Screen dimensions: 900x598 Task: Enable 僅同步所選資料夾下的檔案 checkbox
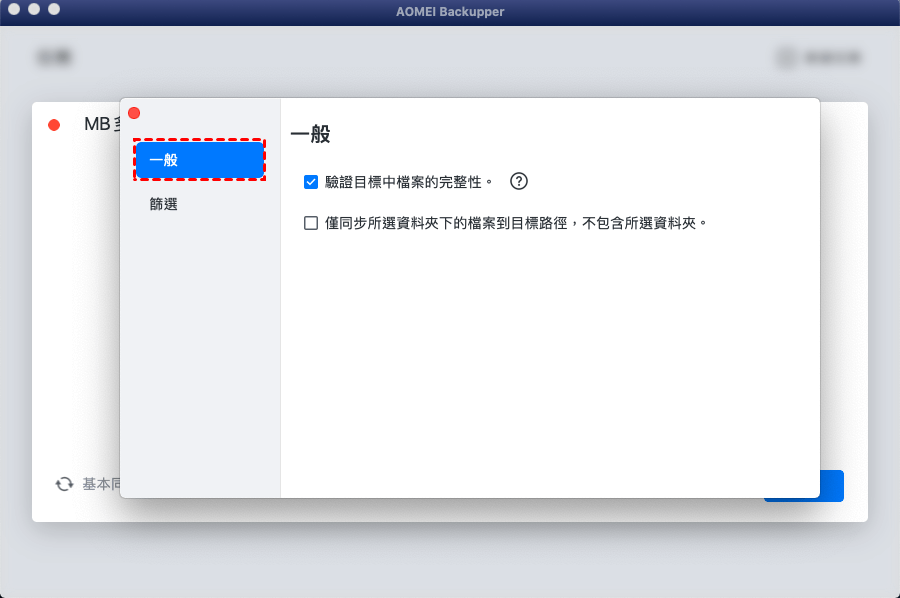click(x=311, y=223)
